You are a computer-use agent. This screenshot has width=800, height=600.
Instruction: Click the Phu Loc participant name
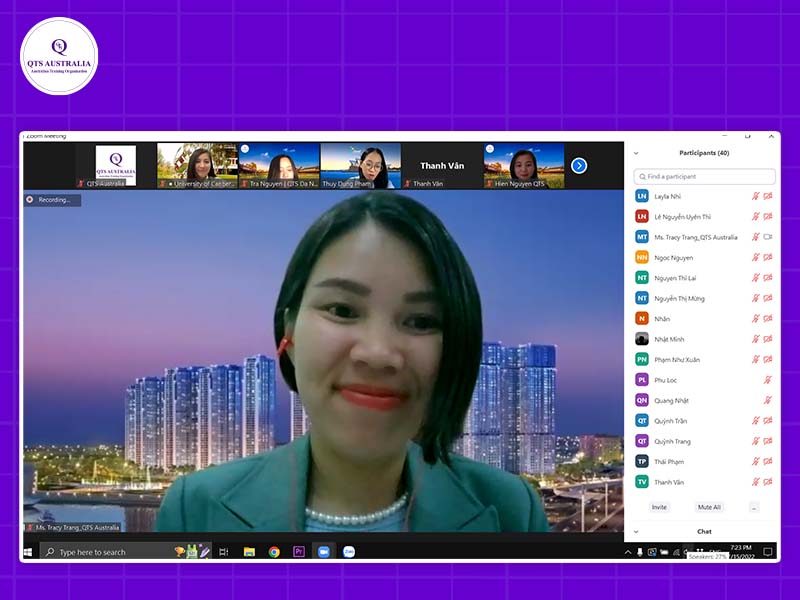click(665, 380)
